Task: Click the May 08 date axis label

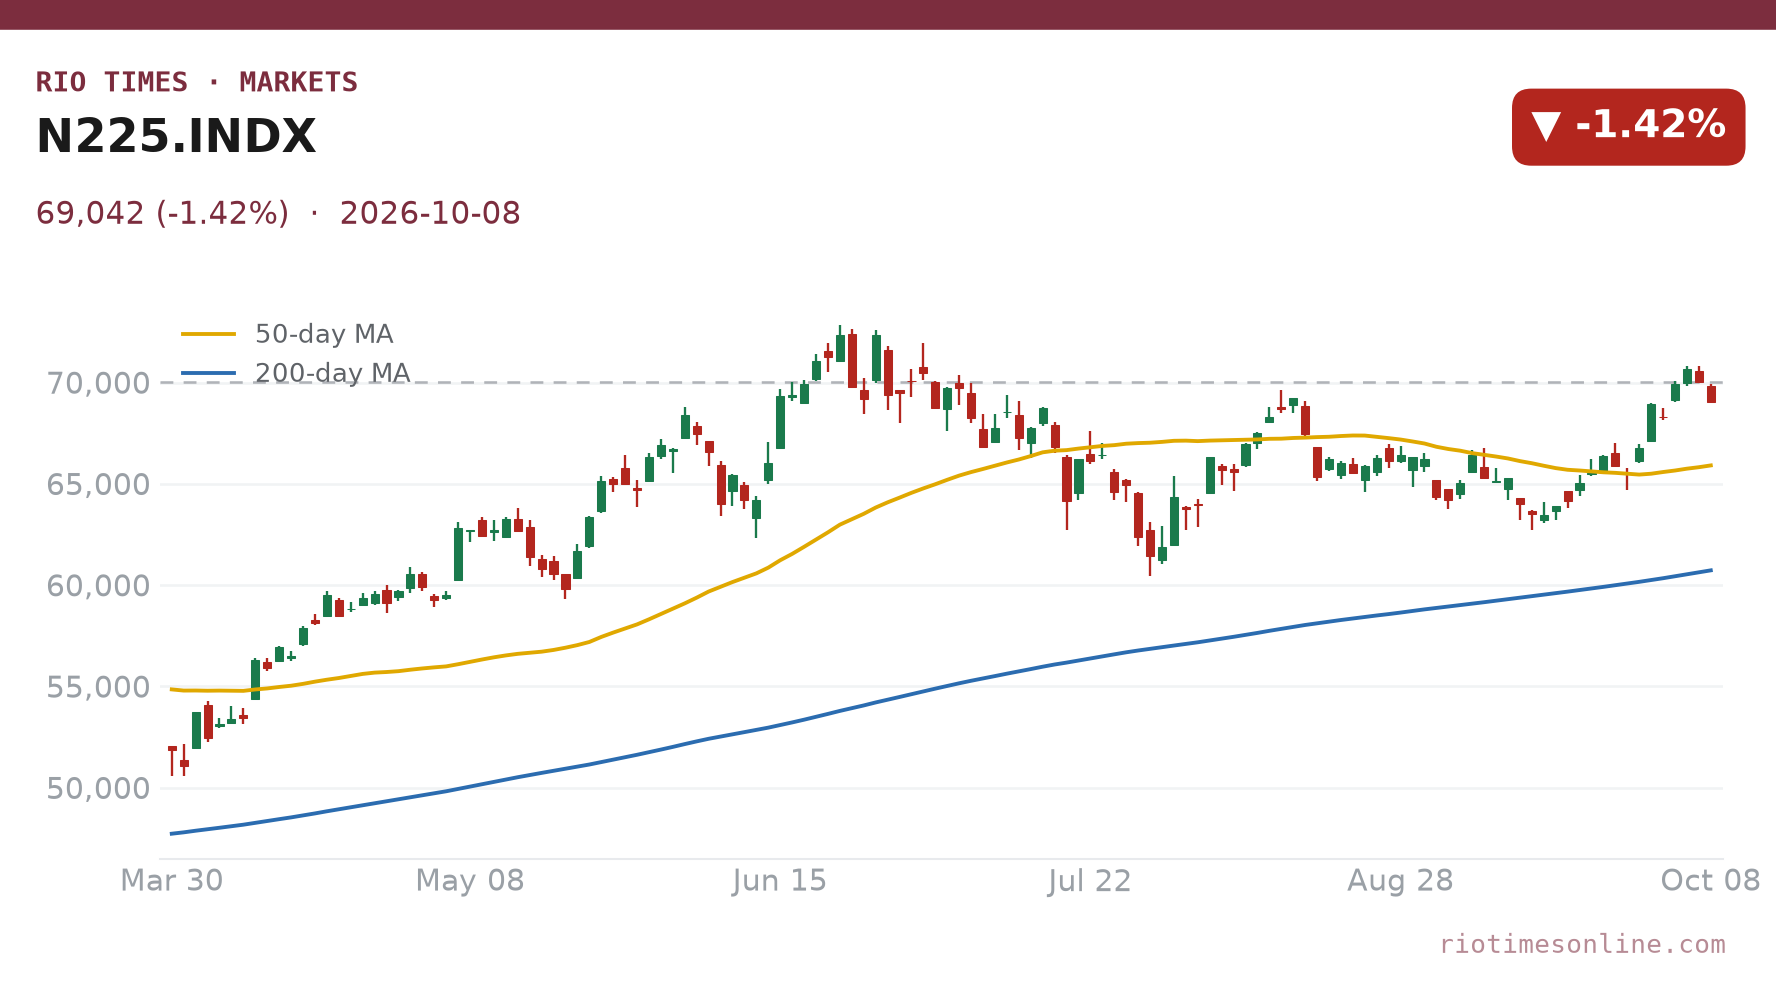Action: coord(470,881)
